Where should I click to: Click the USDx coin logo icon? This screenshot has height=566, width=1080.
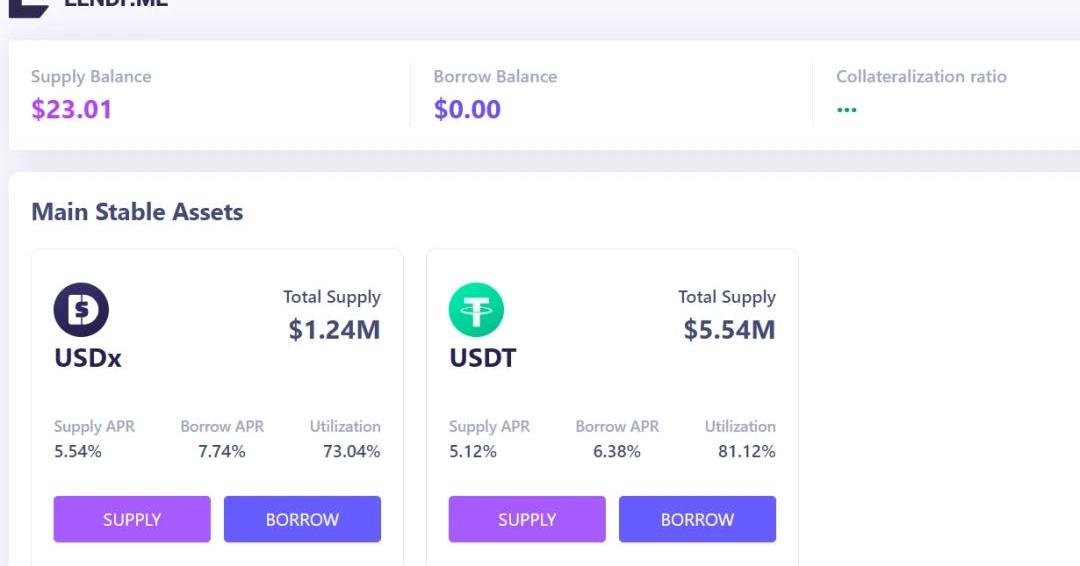pyautogui.click(x=81, y=310)
